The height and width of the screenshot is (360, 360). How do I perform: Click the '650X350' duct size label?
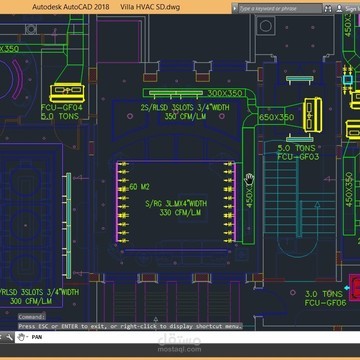[277, 117]
